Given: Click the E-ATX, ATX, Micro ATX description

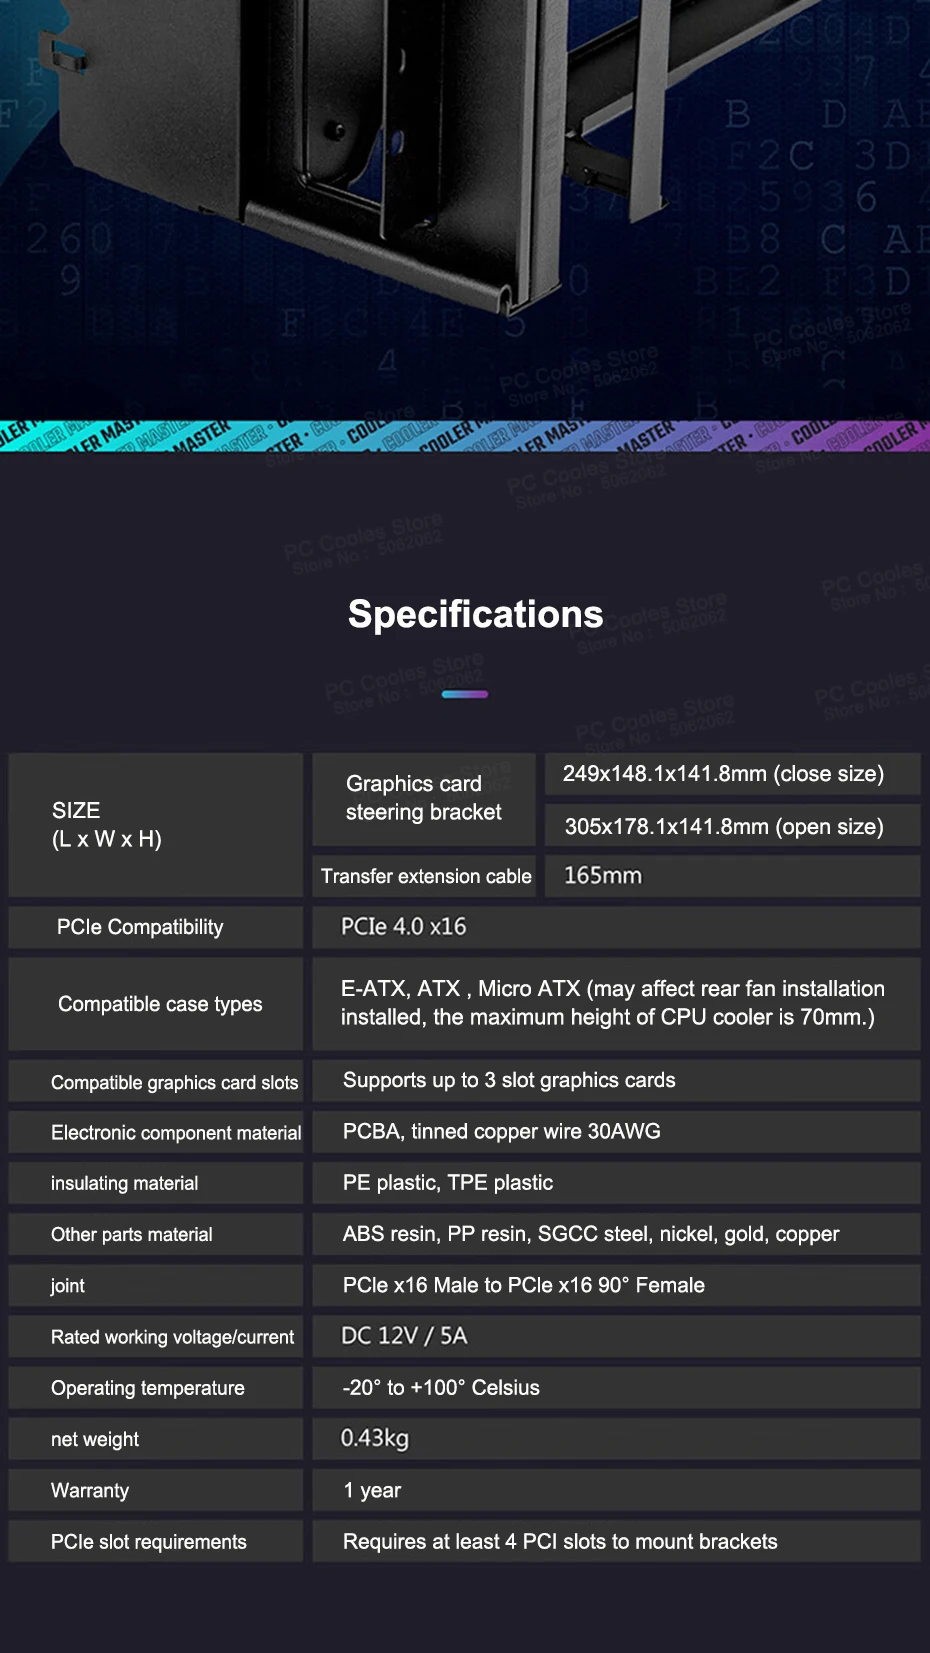Looking at the screenshot, I should (612, 1003).
